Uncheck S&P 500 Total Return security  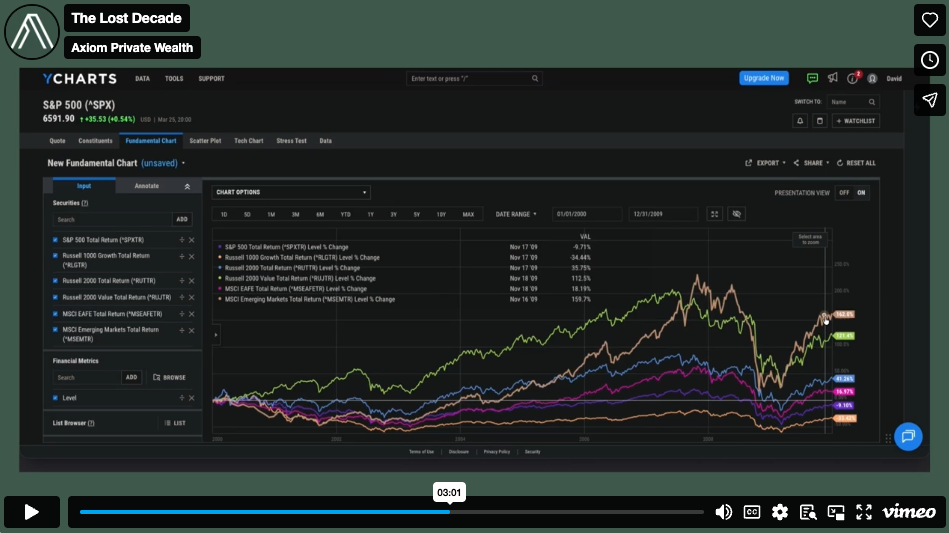[x=56, y=240]
